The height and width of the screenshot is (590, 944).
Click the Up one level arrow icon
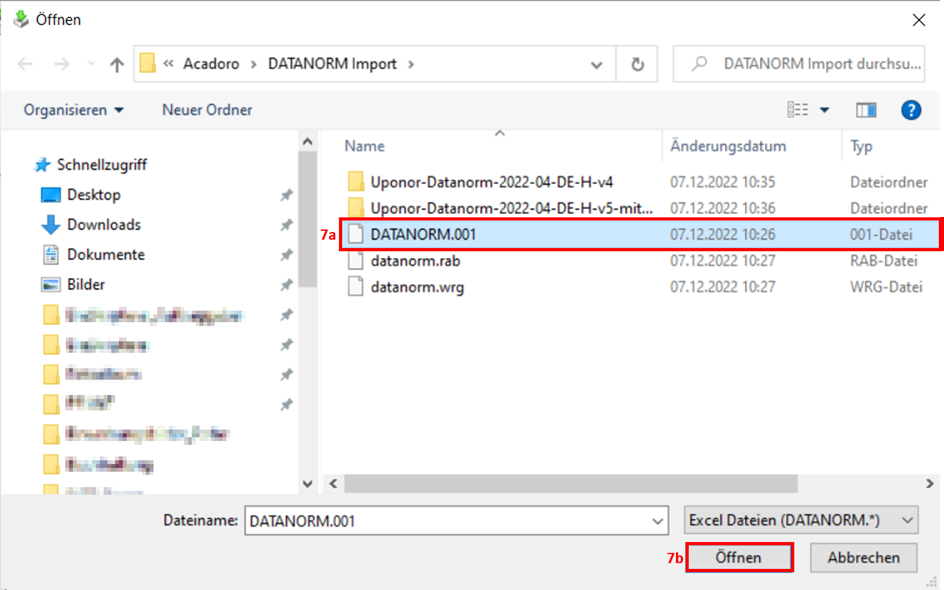coord(117,65)
